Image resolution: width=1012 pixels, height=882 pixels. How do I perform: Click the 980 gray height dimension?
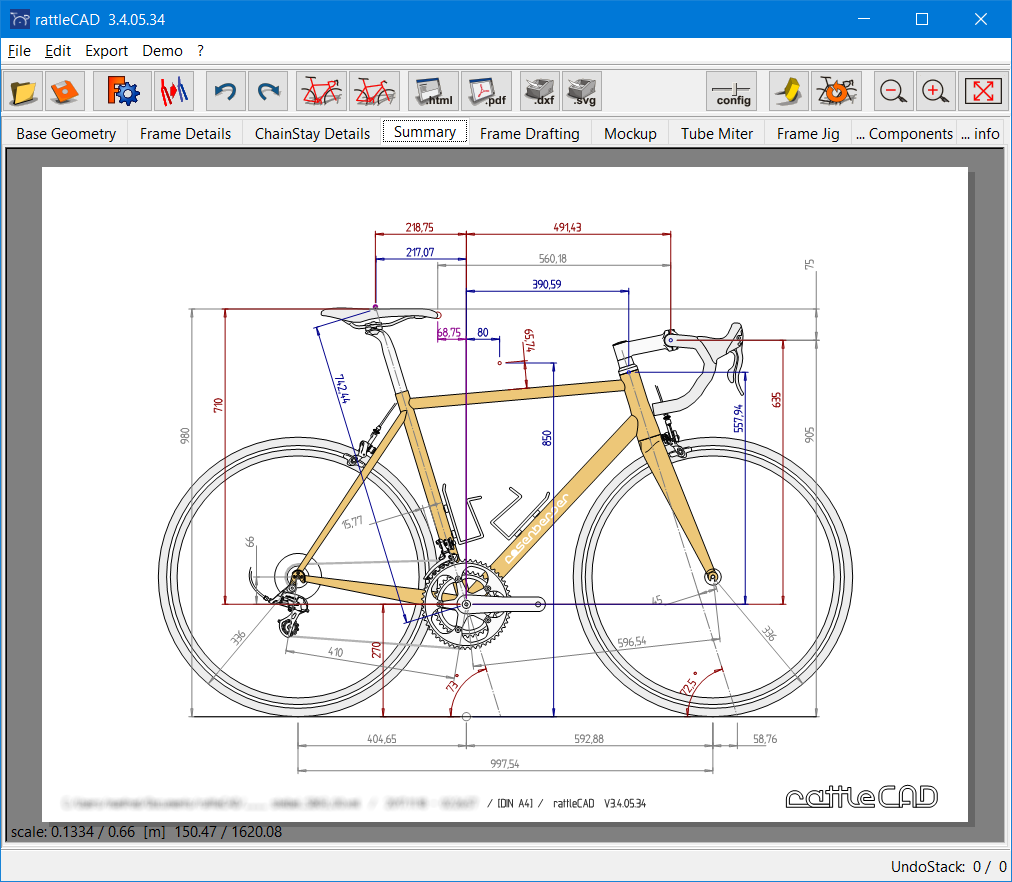tap(185, 436)
